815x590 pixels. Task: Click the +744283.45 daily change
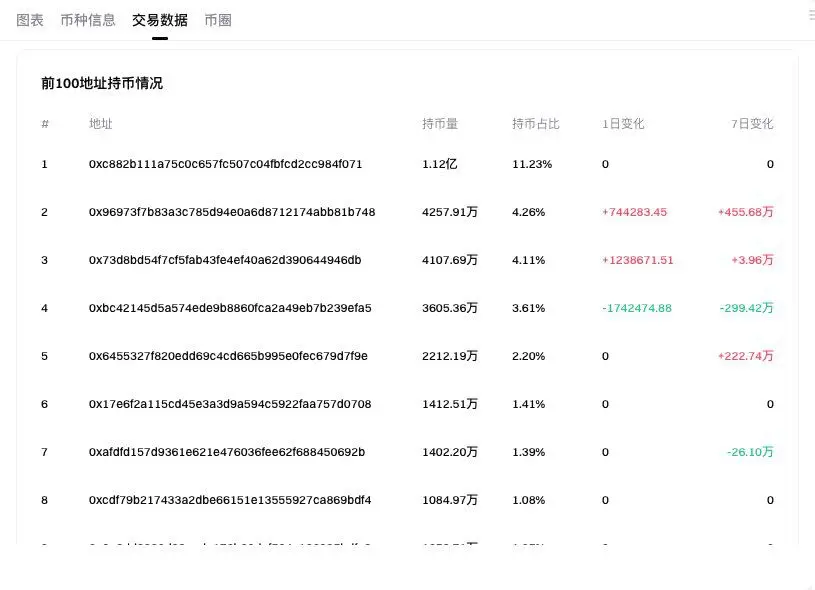[634, 212]
